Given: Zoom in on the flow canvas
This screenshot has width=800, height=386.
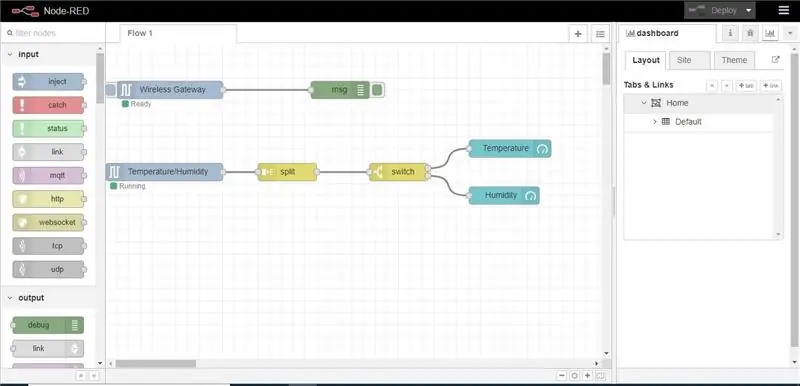Looking at the screenshot, I should click(x=587, y=375).
